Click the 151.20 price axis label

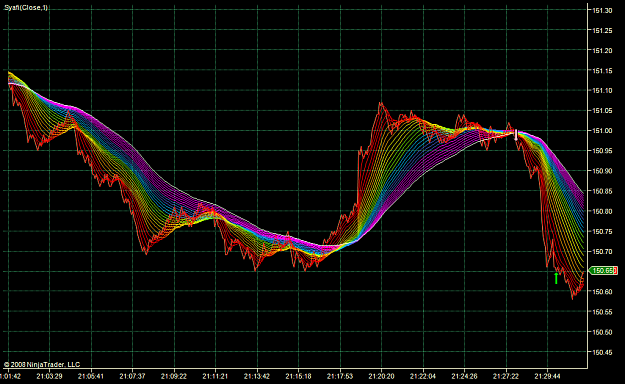coord(602,51)
